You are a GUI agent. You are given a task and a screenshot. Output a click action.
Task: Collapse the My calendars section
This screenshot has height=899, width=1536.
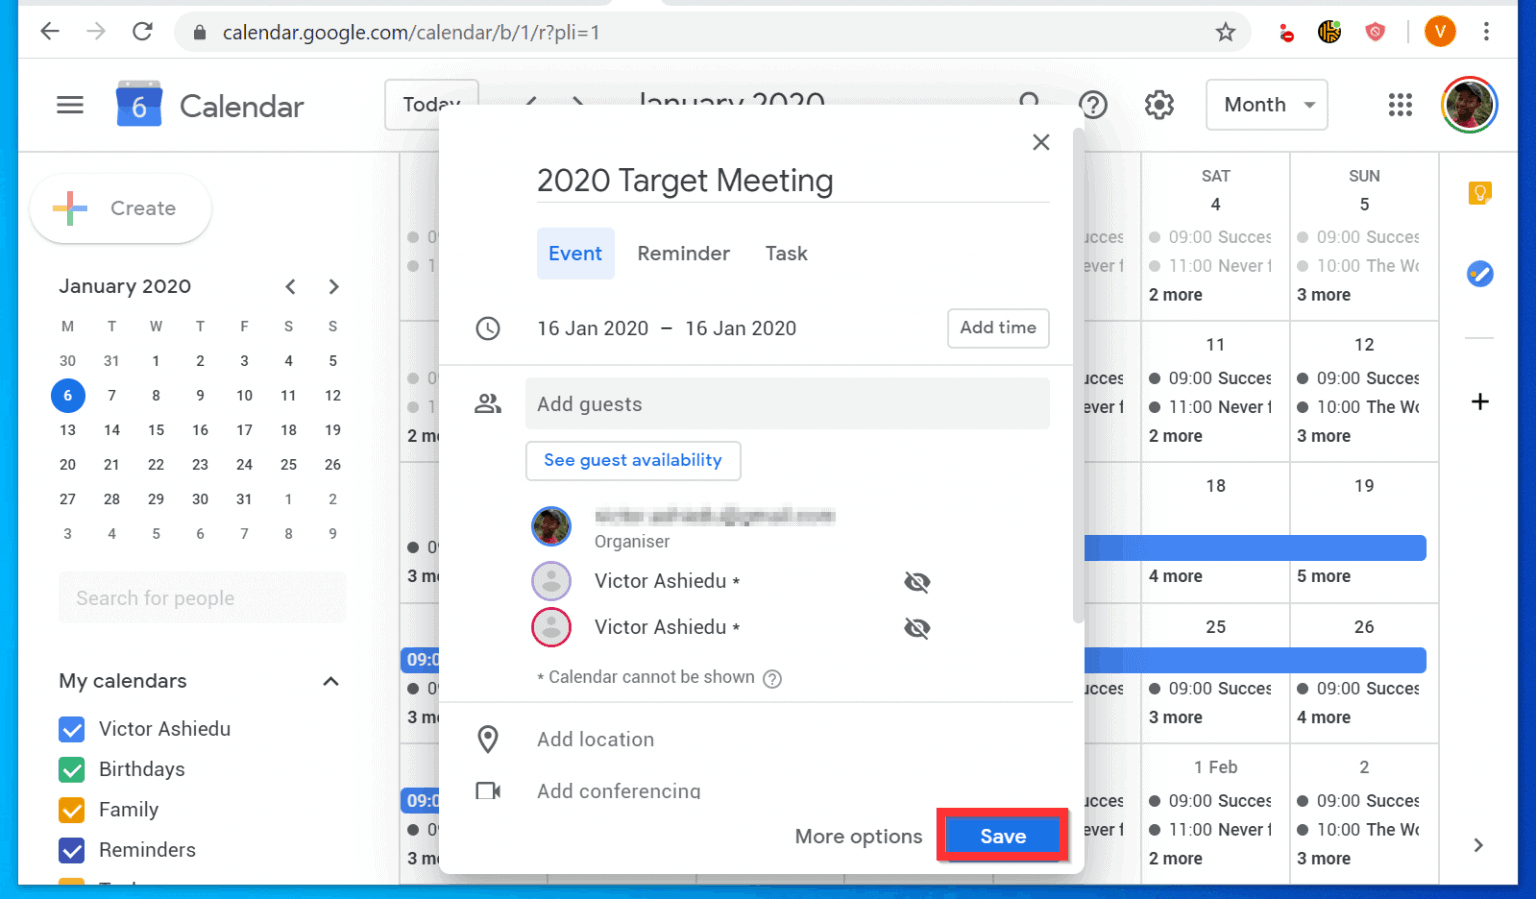(331, 681)
